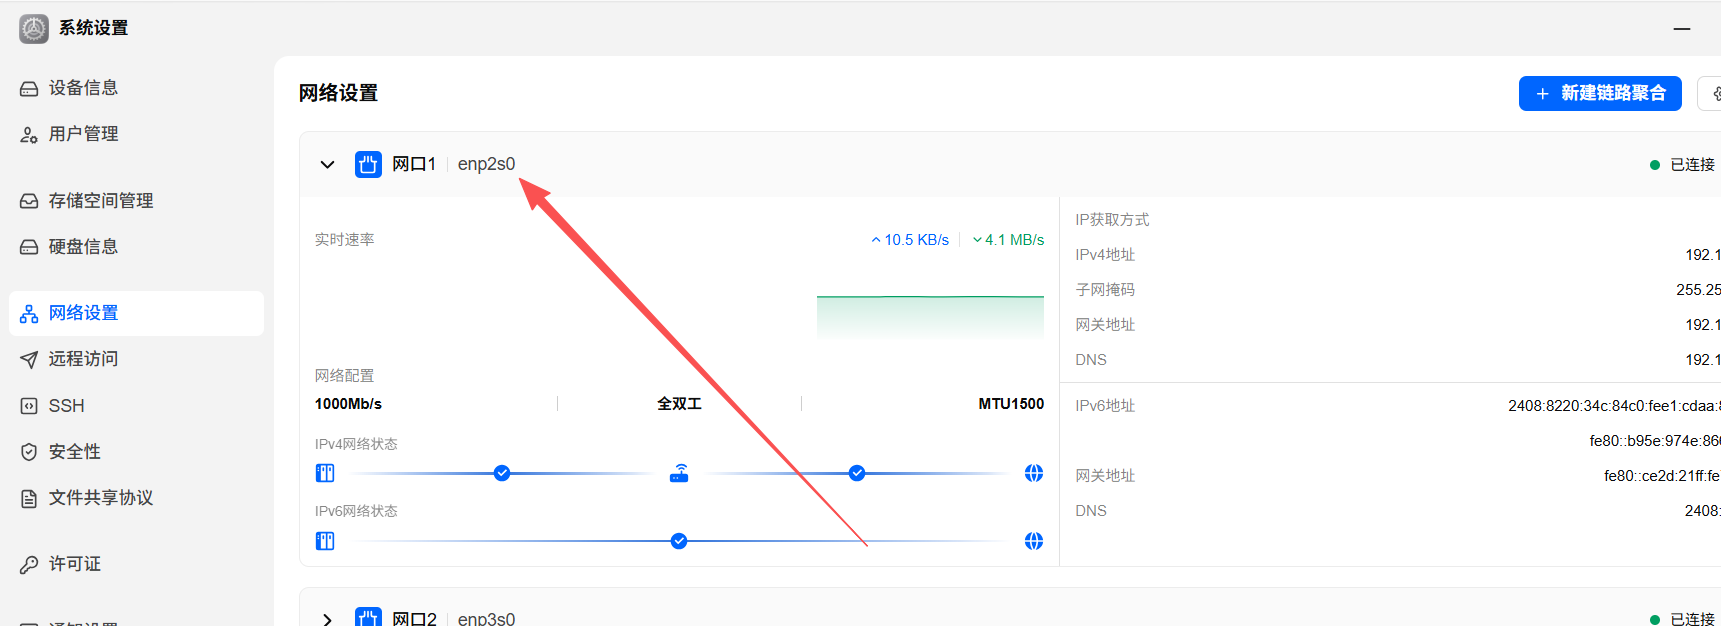
Task: Click the globe icon at IPv6 status end
Action: coord(1034,541)
